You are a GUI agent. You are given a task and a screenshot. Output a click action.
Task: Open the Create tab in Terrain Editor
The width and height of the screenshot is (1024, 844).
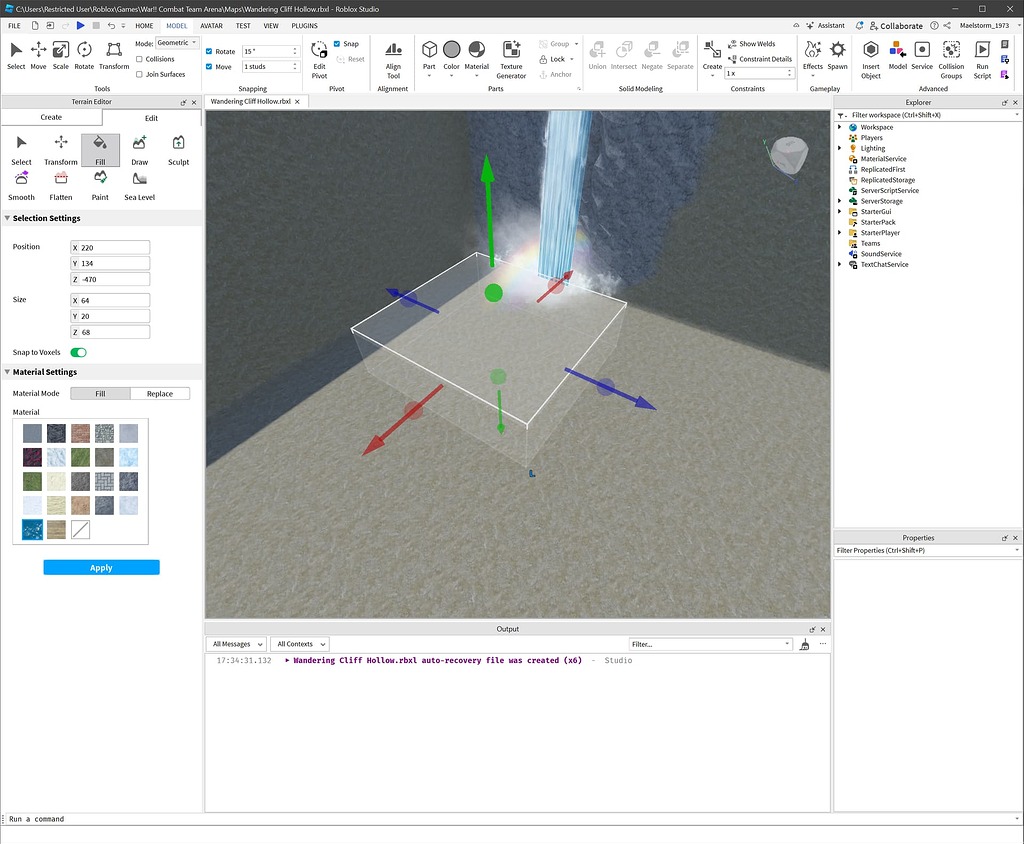pyautogui.click(x=51, y=117)
